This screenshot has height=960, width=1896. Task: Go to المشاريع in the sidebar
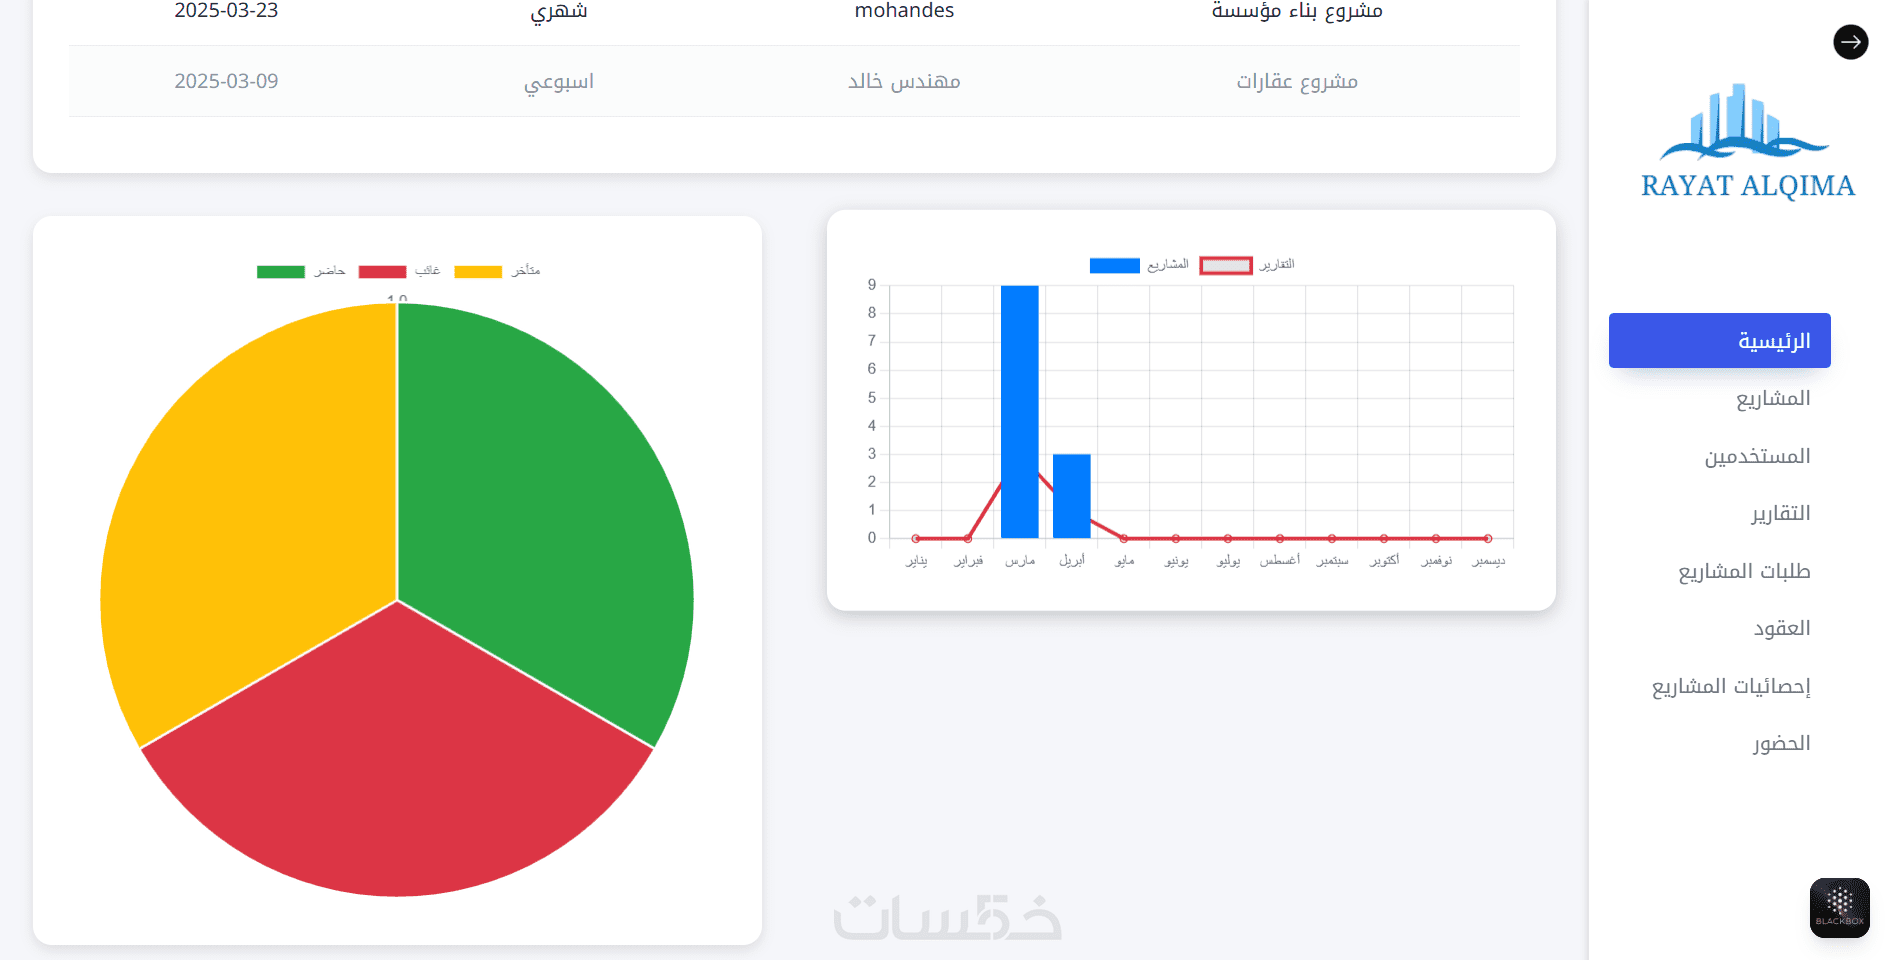(1772, 398)
